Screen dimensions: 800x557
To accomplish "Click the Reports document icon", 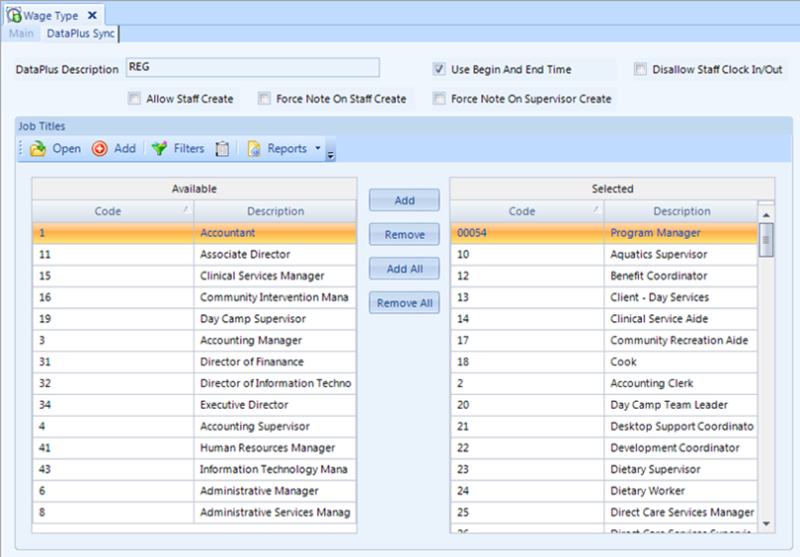I will [254, 149].
